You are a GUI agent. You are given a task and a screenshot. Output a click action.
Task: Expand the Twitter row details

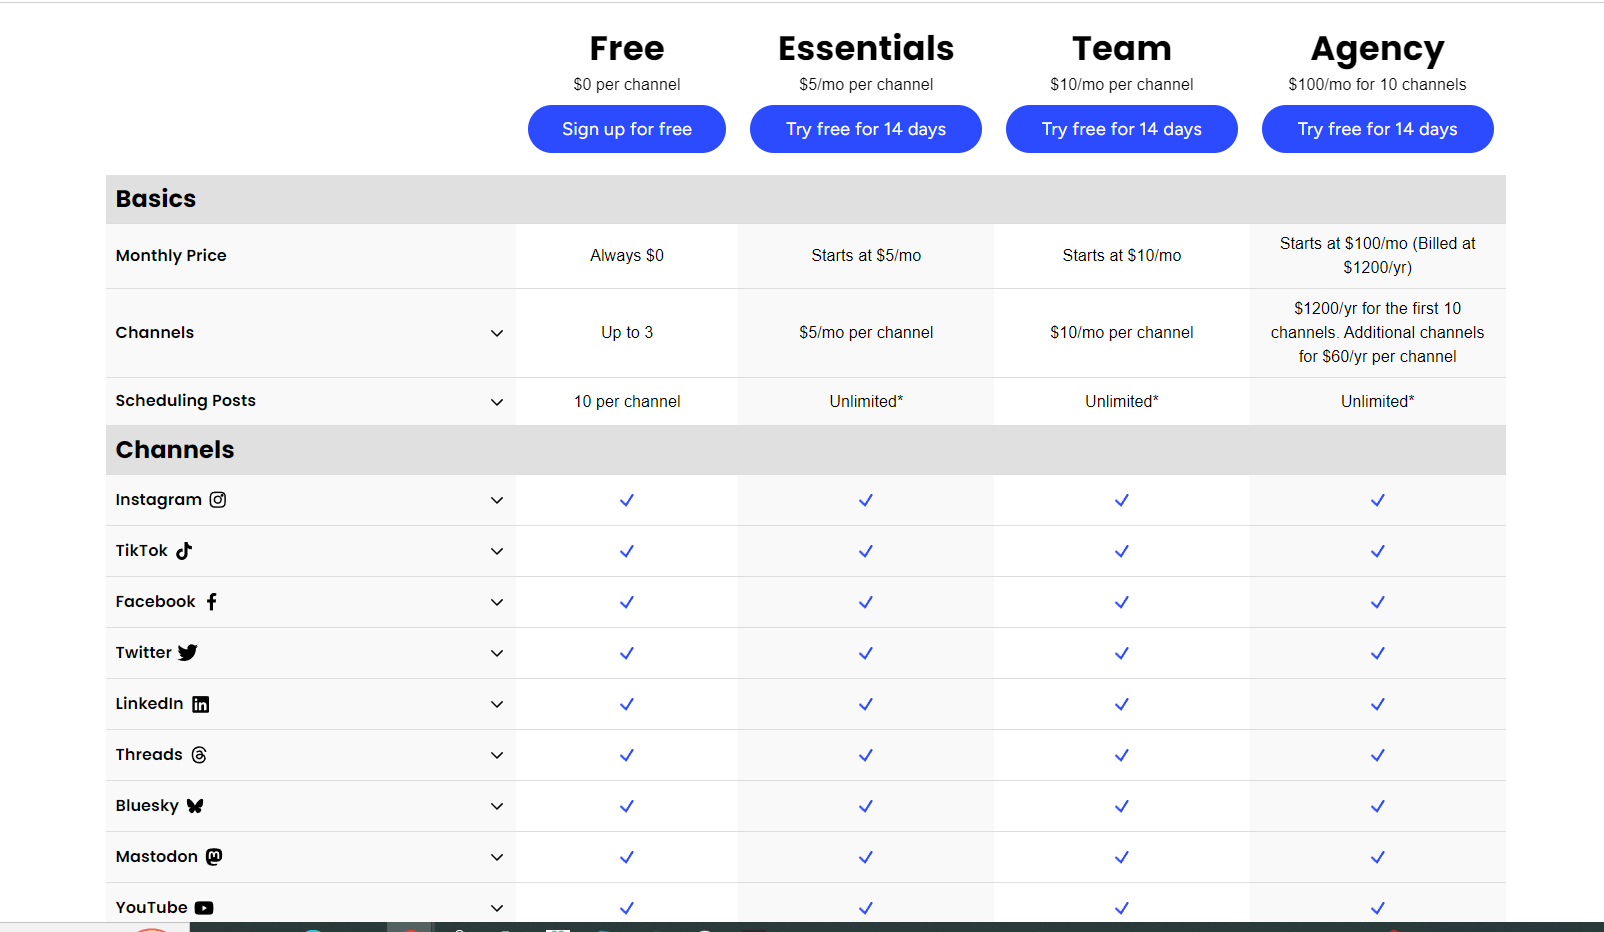pos(497,653)
